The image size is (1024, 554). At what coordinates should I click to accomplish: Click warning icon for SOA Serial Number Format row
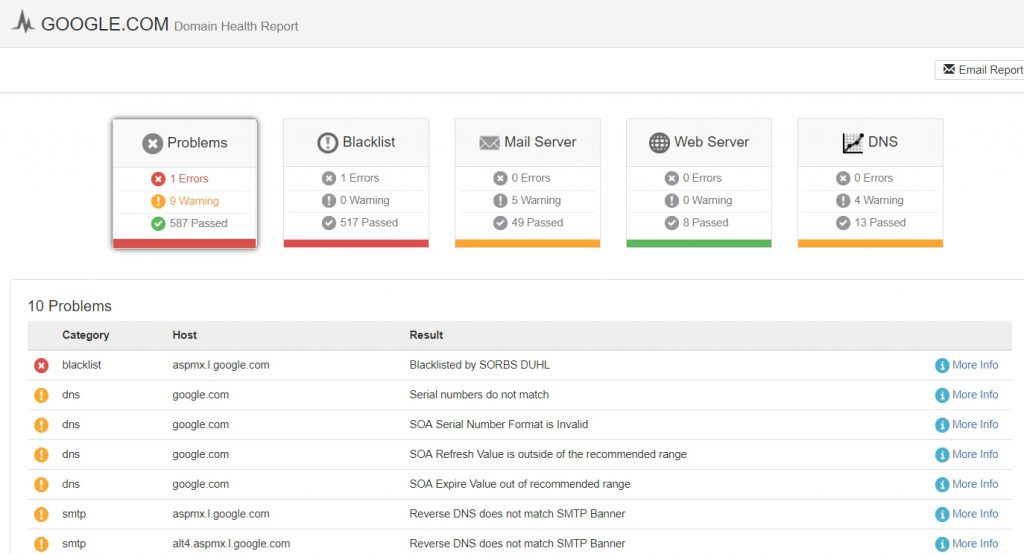coord(41,425)
